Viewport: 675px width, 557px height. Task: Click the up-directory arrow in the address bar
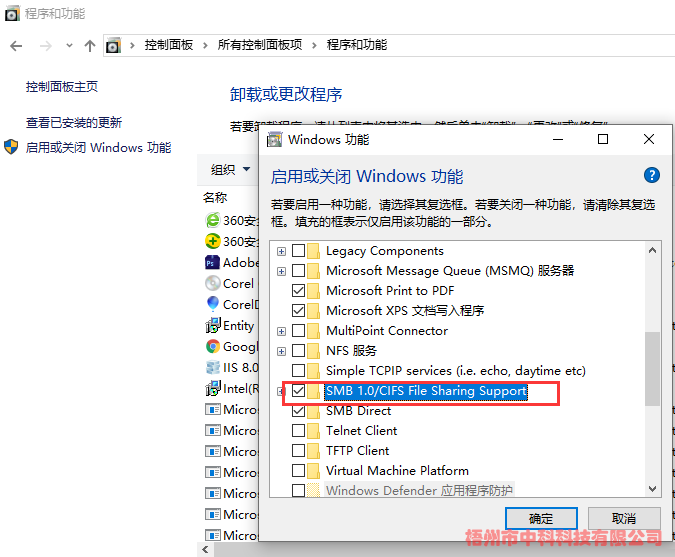(90, 46)
